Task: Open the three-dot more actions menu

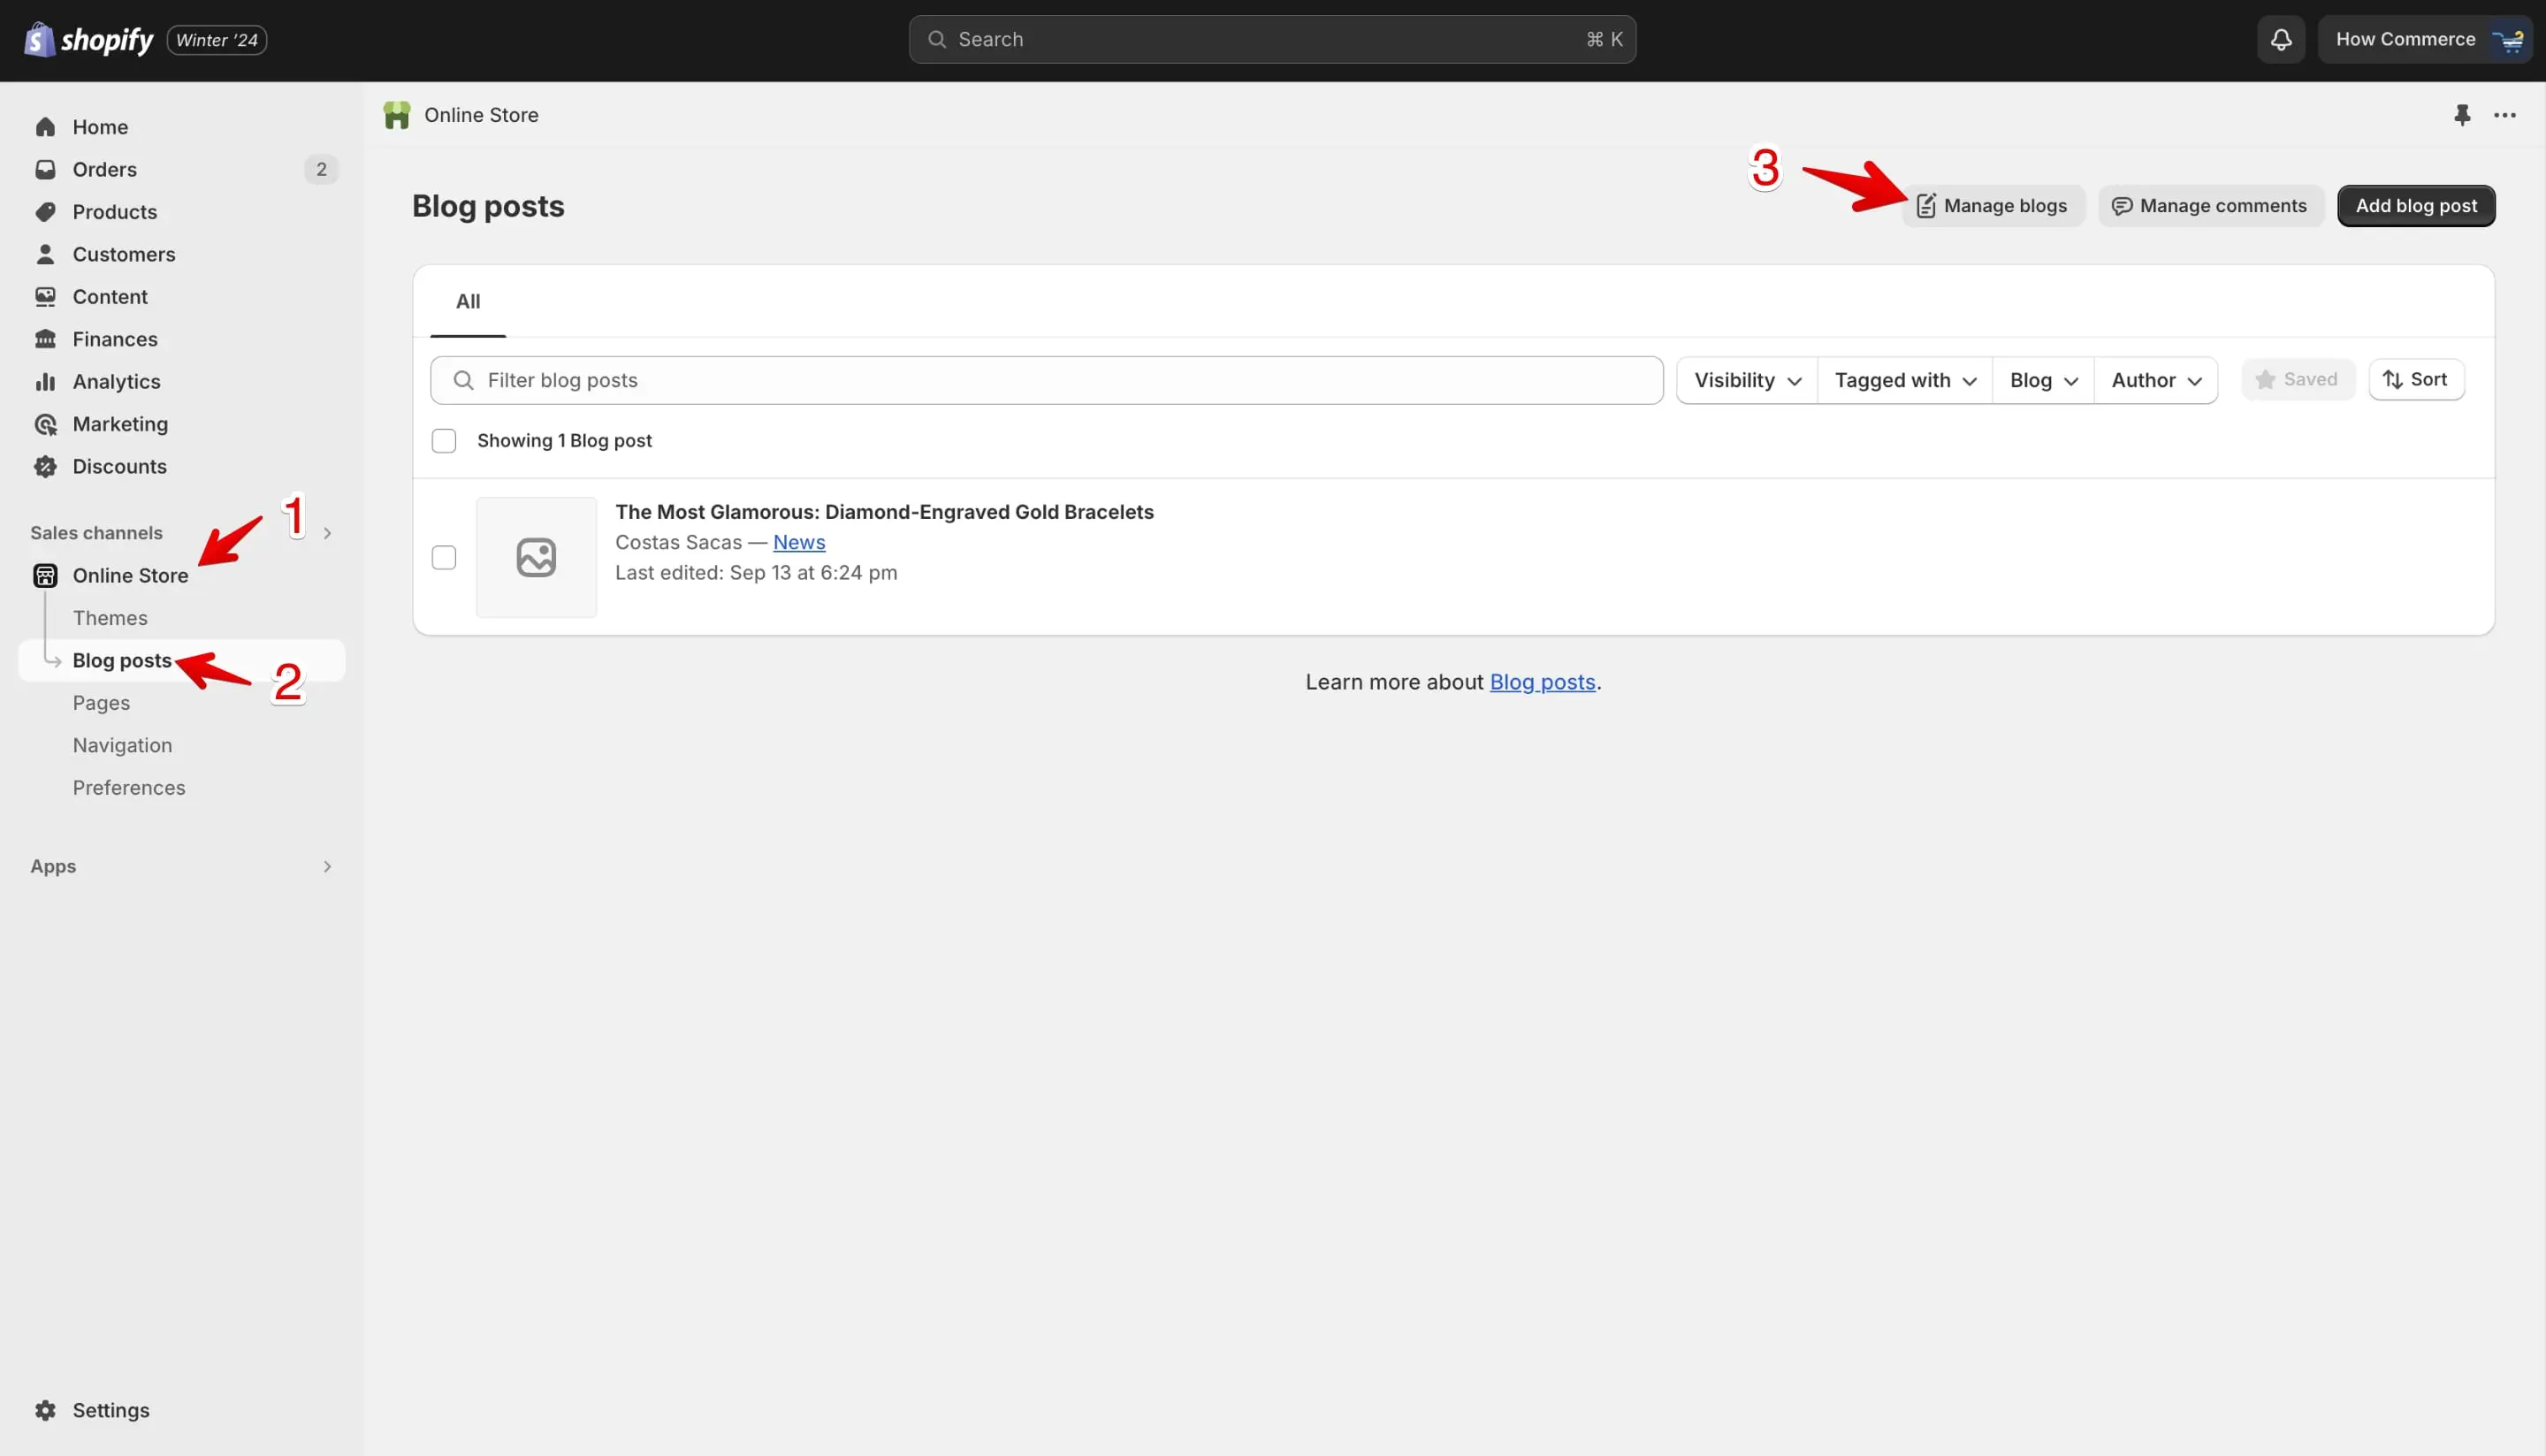Action: [2505, 115]
